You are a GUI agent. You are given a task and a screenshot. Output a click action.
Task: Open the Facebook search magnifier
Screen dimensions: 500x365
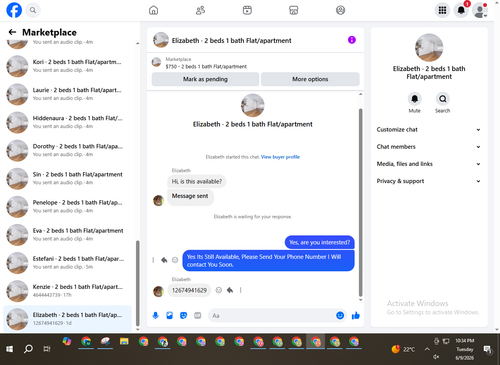click(33, 10)
